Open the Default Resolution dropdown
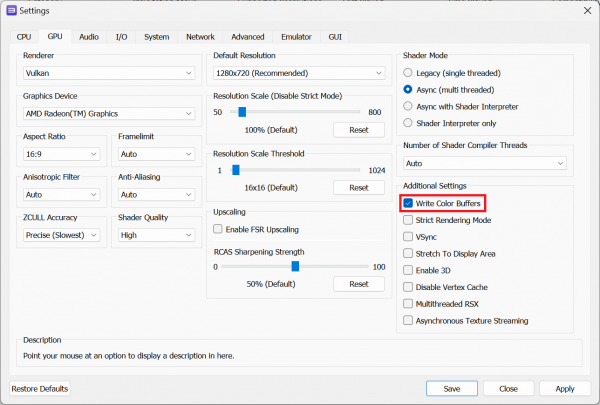 tap(299, 73)
